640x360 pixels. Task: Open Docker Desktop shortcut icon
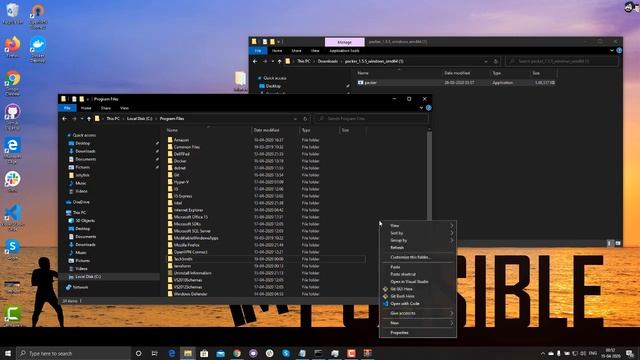(x=38, y=49)
